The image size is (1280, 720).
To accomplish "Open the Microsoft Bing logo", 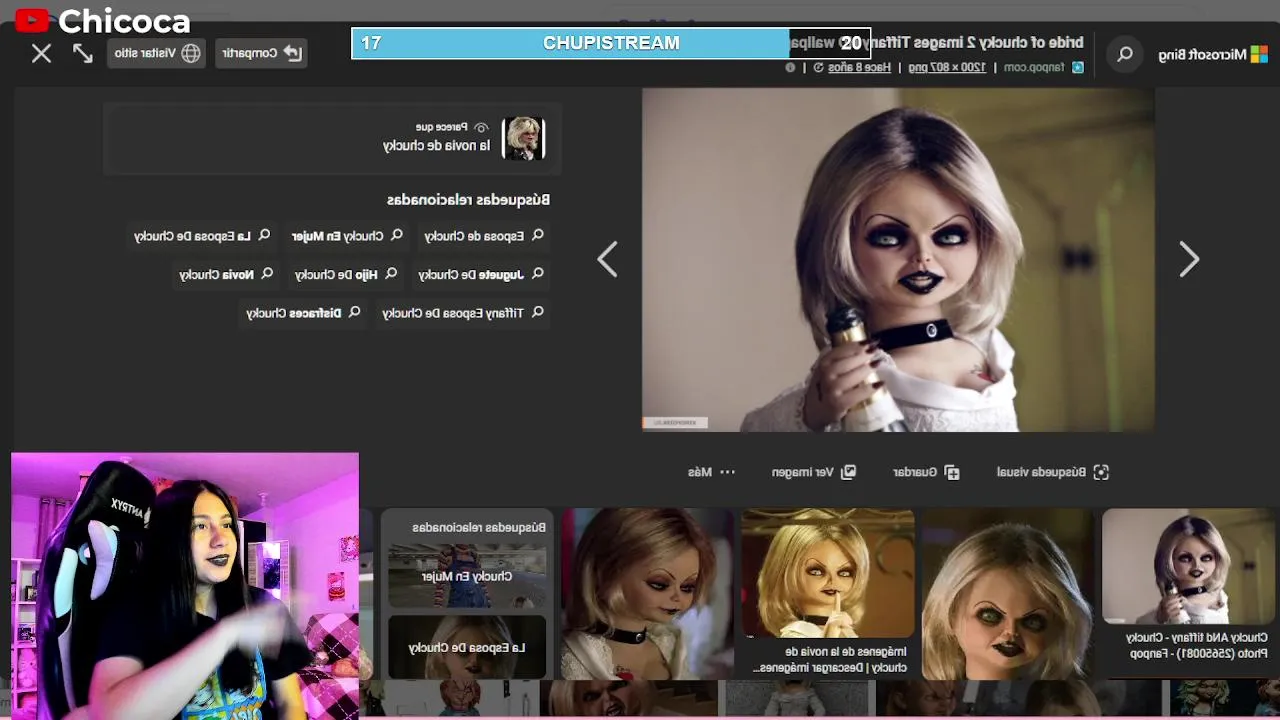I will 1214,55.
